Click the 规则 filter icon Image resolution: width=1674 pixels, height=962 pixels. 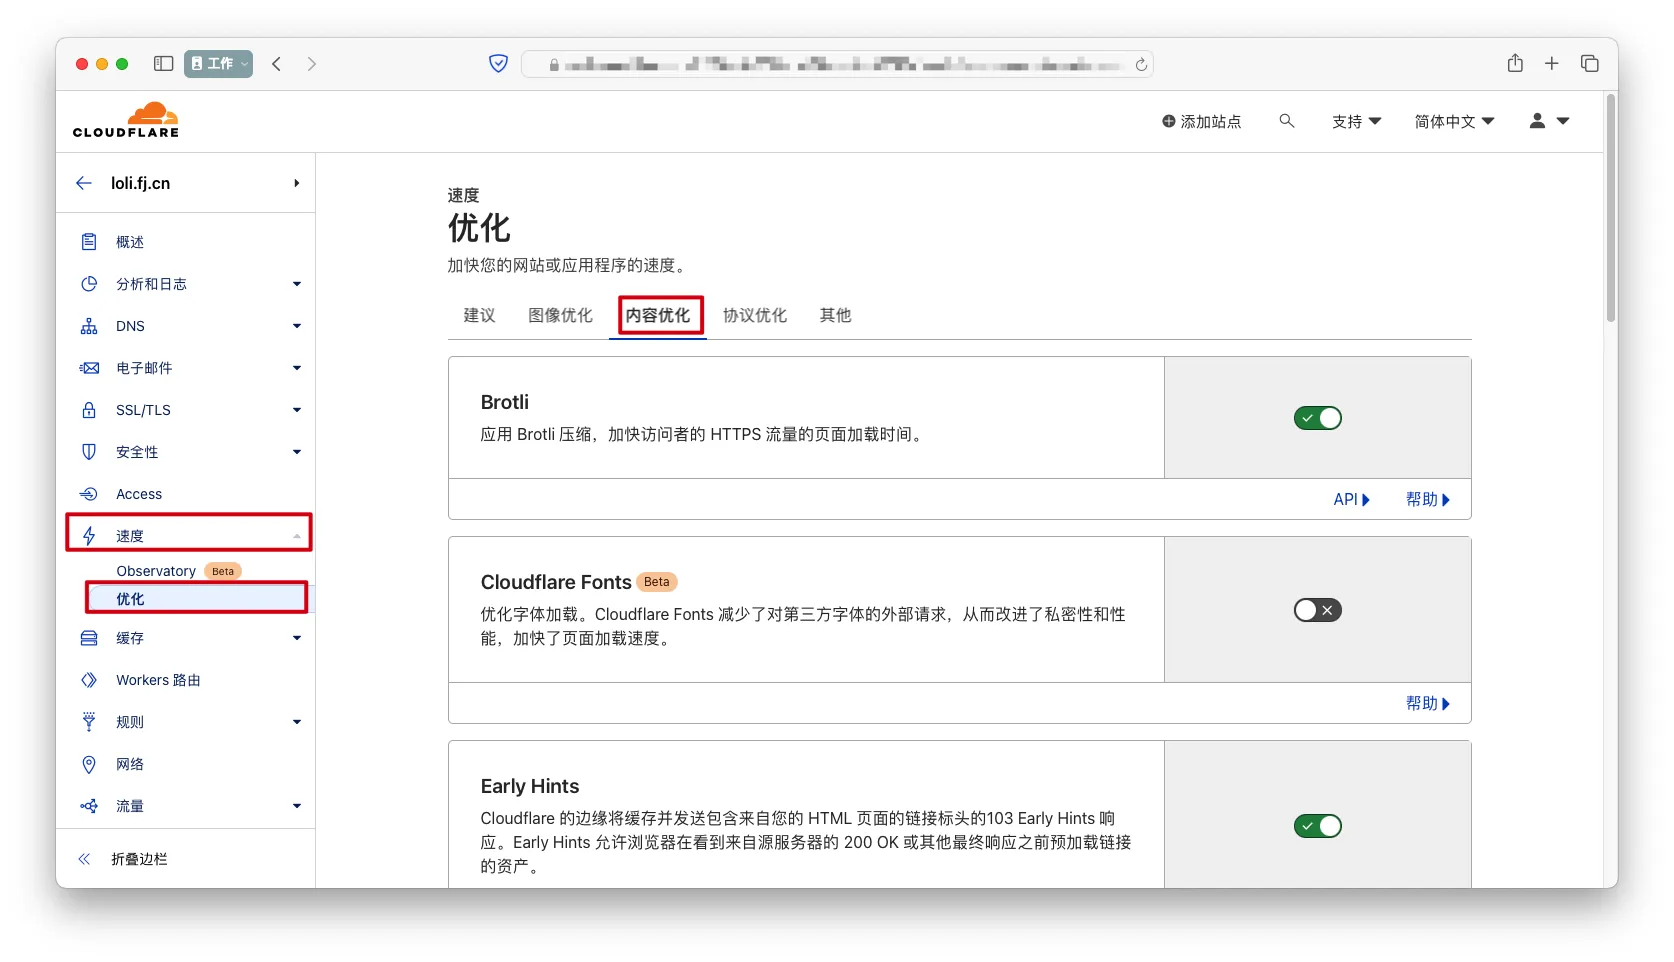tap(89, 722)
